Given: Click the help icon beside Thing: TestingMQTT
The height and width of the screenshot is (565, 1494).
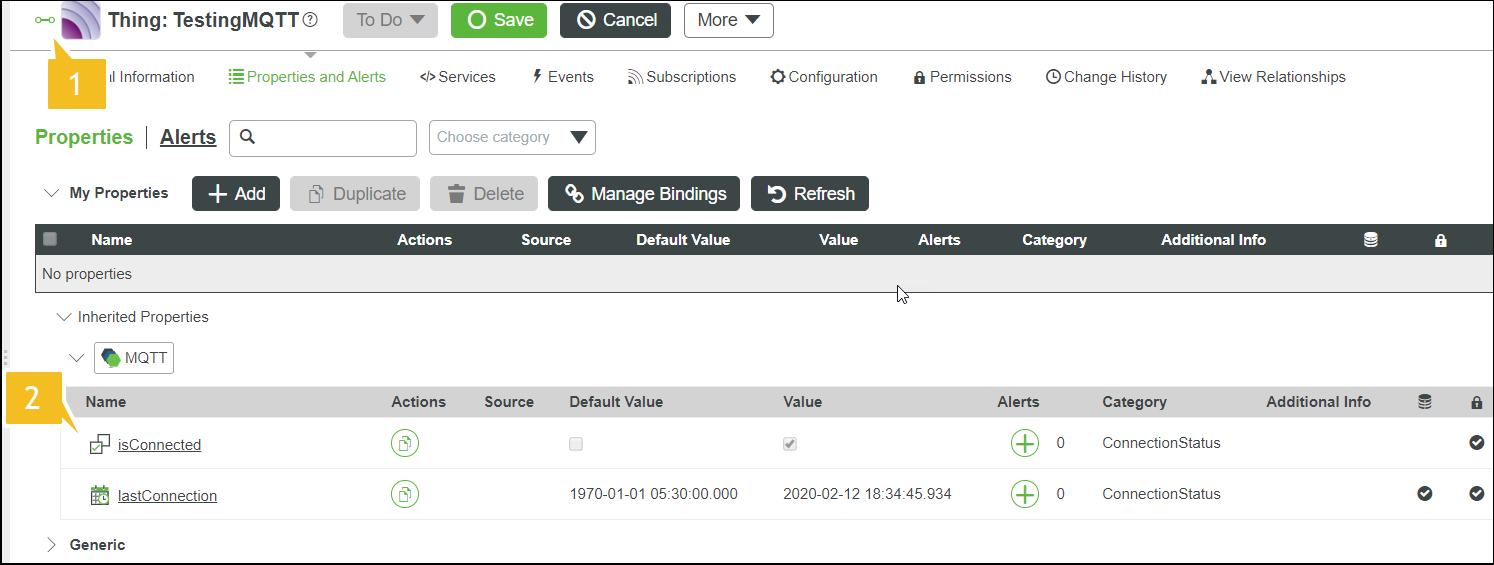Looking at the screenshot, I should [x=310, y=20].
